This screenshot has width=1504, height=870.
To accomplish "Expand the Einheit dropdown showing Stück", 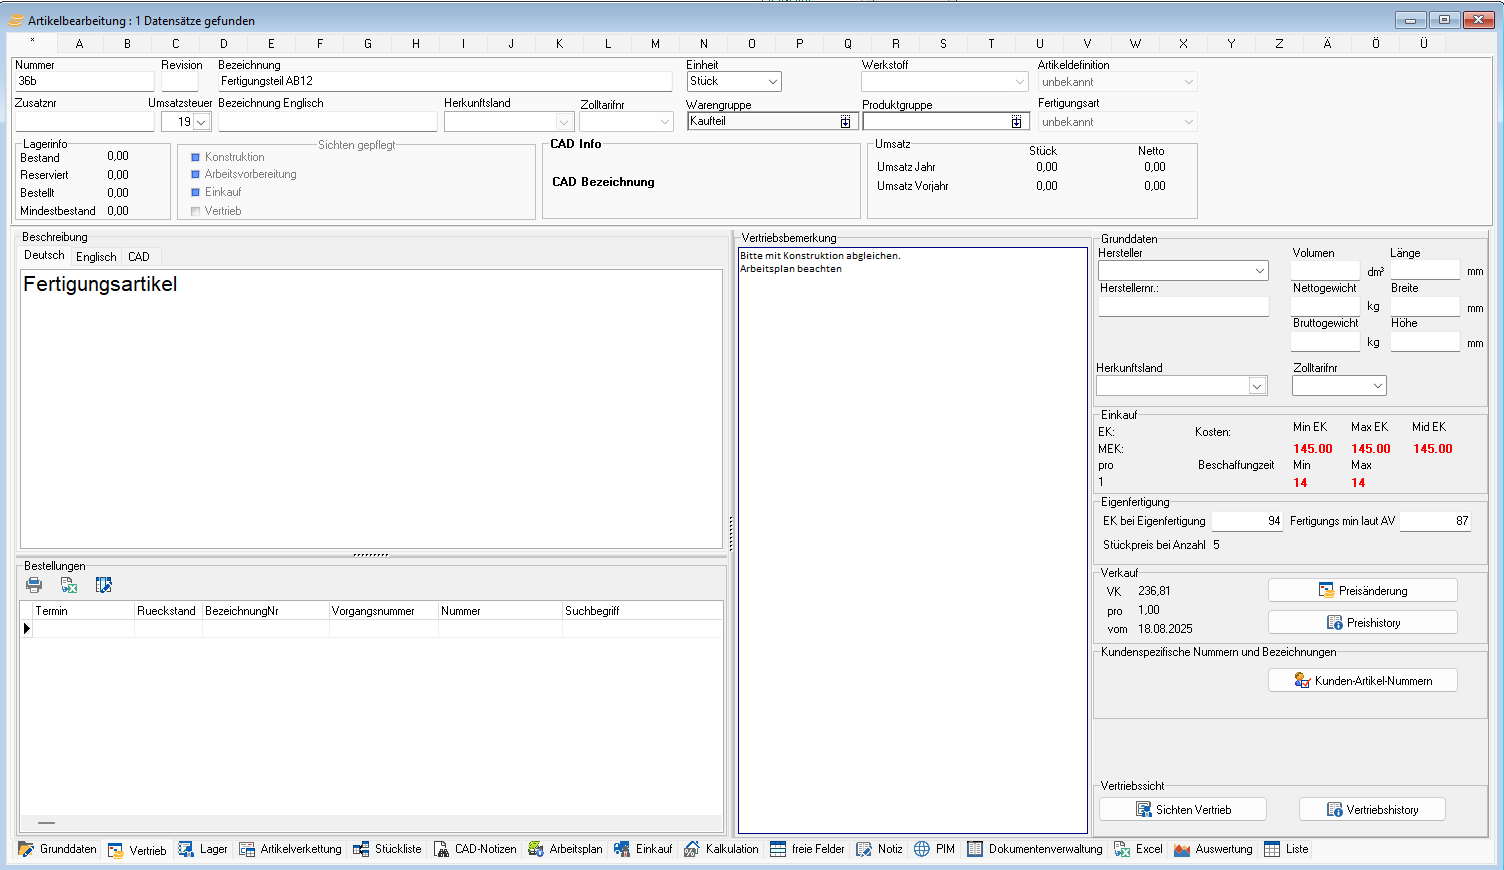I will point(772,82).
